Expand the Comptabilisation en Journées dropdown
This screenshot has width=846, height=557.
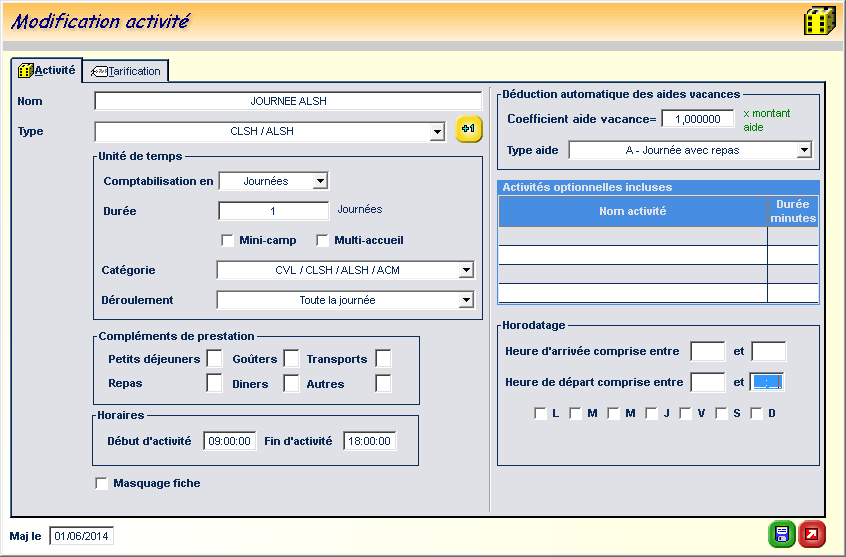pos(319,181)
